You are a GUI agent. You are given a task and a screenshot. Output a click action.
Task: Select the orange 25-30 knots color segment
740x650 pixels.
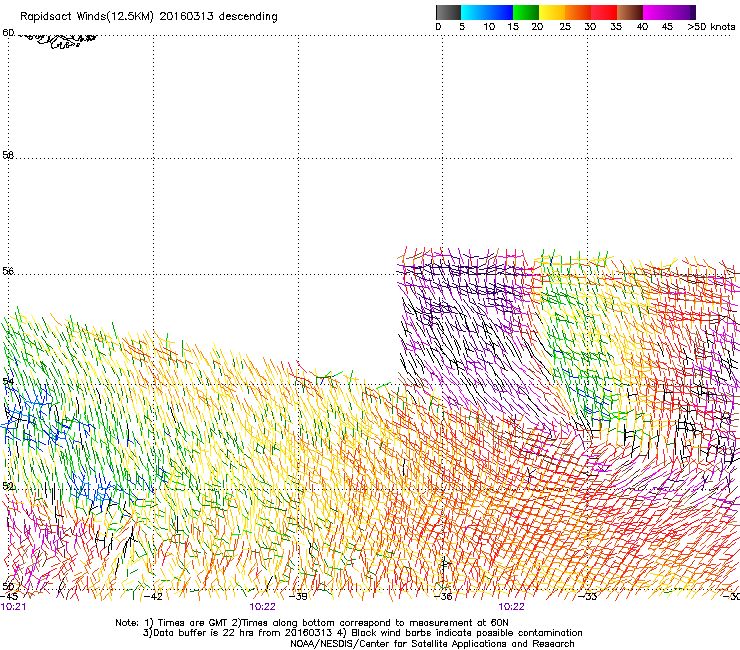[578, 12]
